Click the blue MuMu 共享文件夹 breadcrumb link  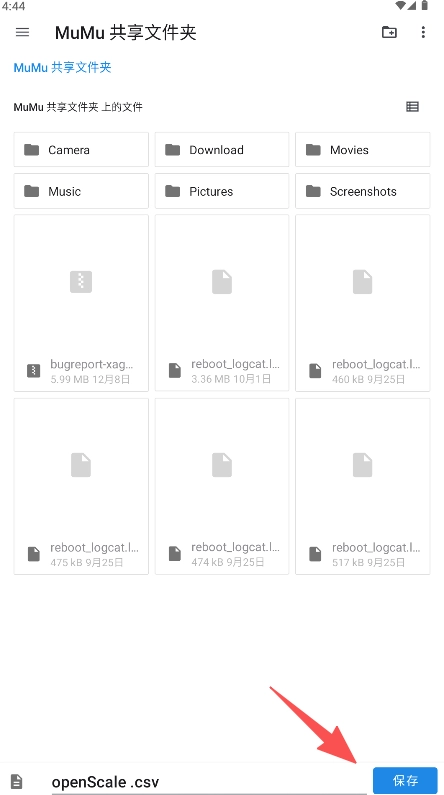pyautogui.click(x=62, y=67)
